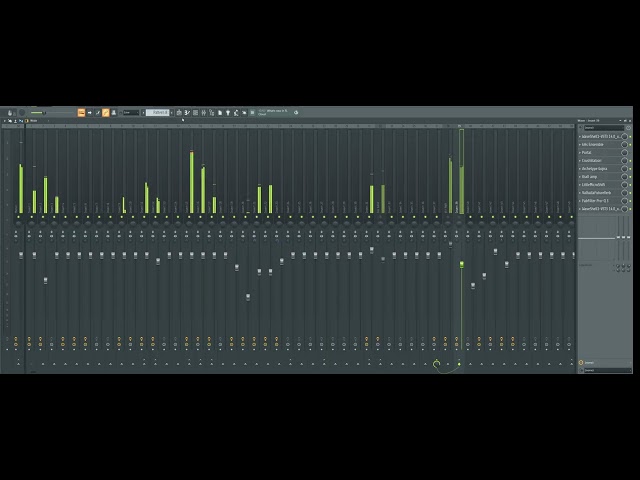Open the mixer input source dropdown
Viewport: 640px width, 480px height.
pyautogui.click(x=604, y=128)
